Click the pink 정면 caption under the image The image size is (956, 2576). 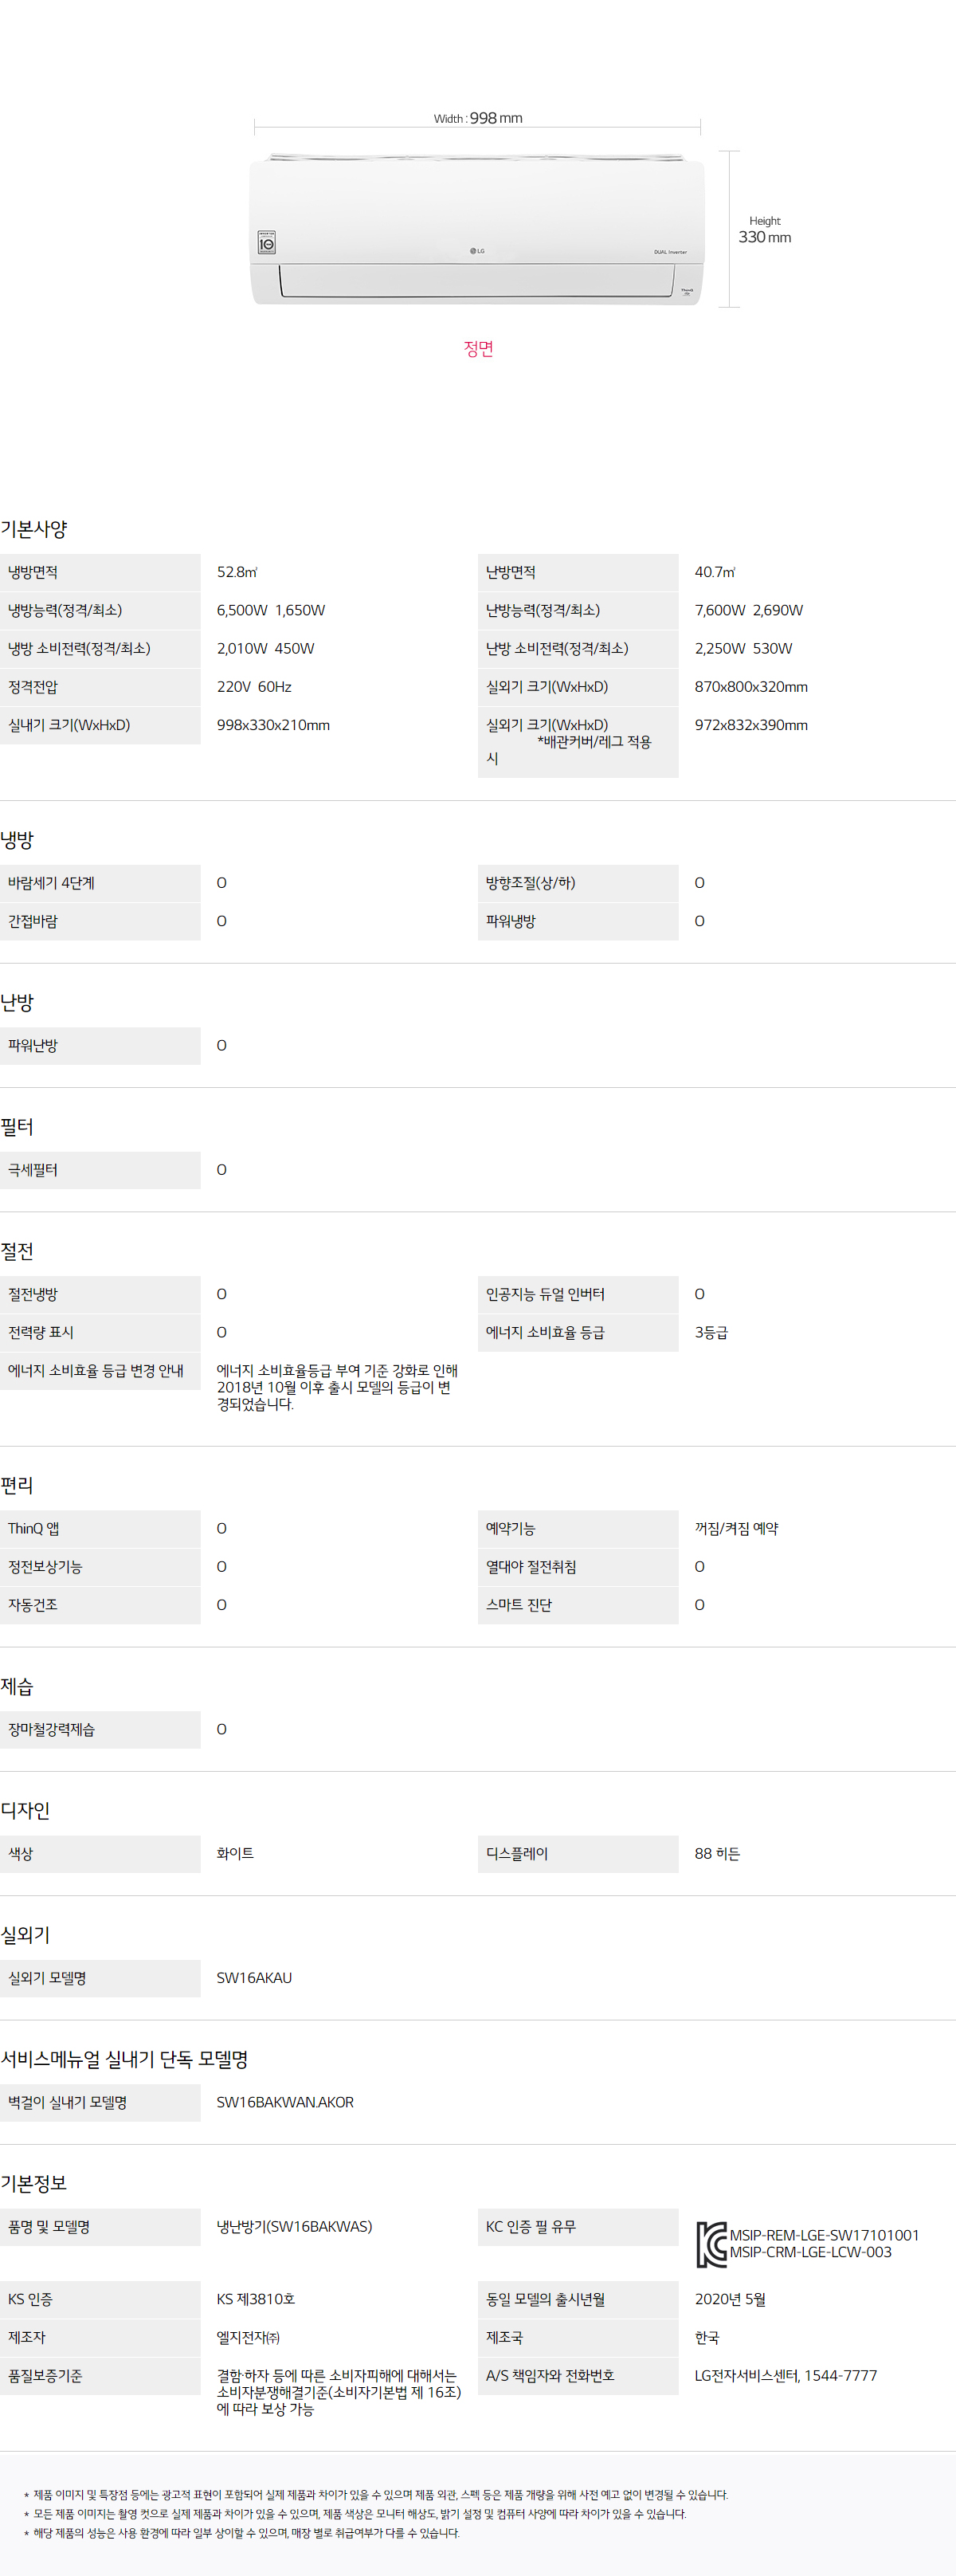(x=478, y=349)
